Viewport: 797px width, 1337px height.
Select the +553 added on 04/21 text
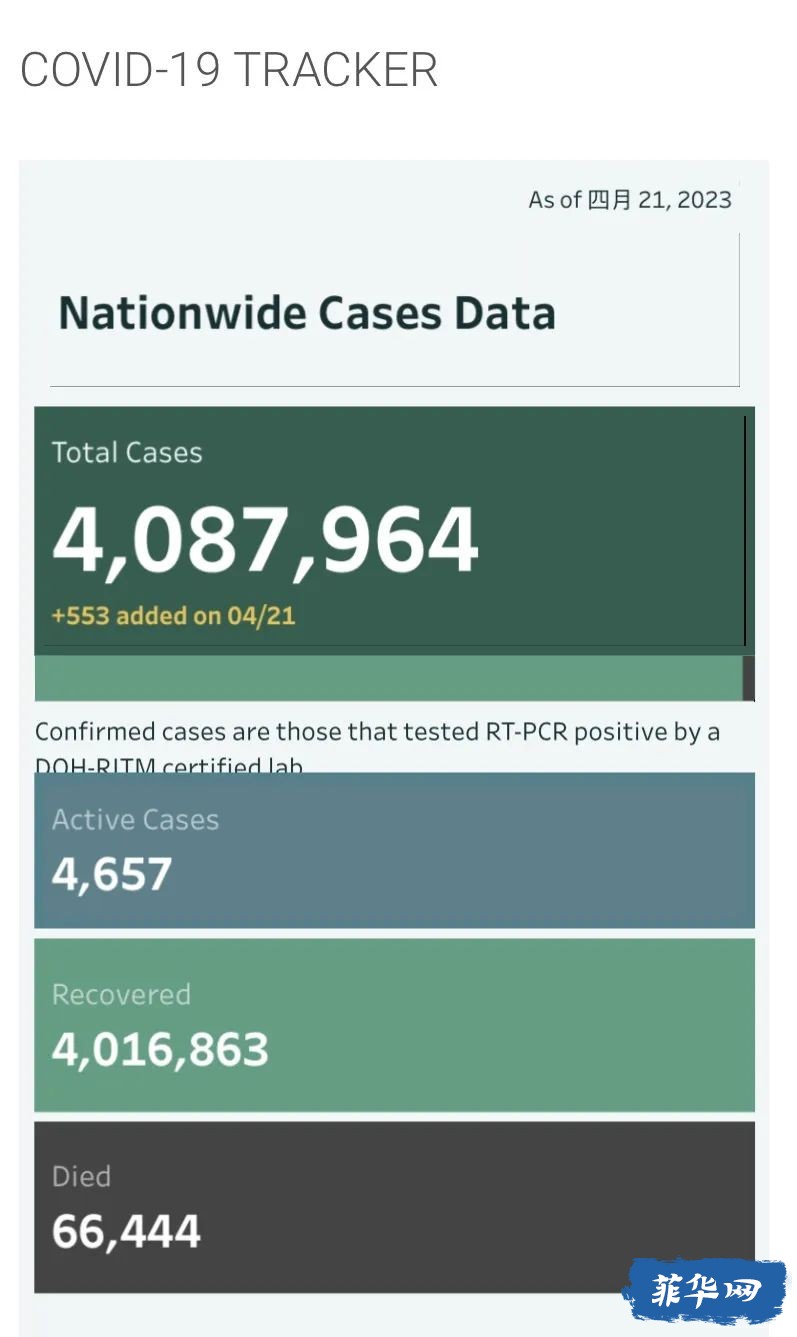(174, 615)
